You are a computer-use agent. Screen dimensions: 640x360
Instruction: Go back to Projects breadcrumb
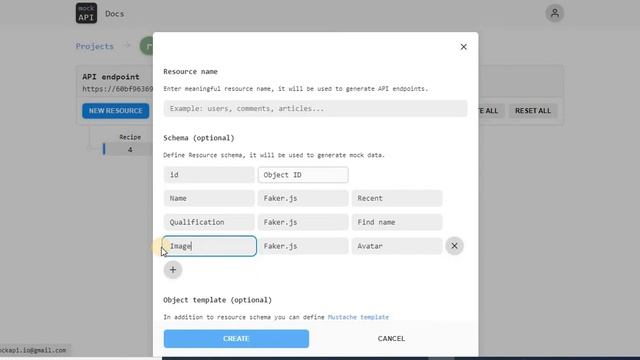tap(95, 46)
